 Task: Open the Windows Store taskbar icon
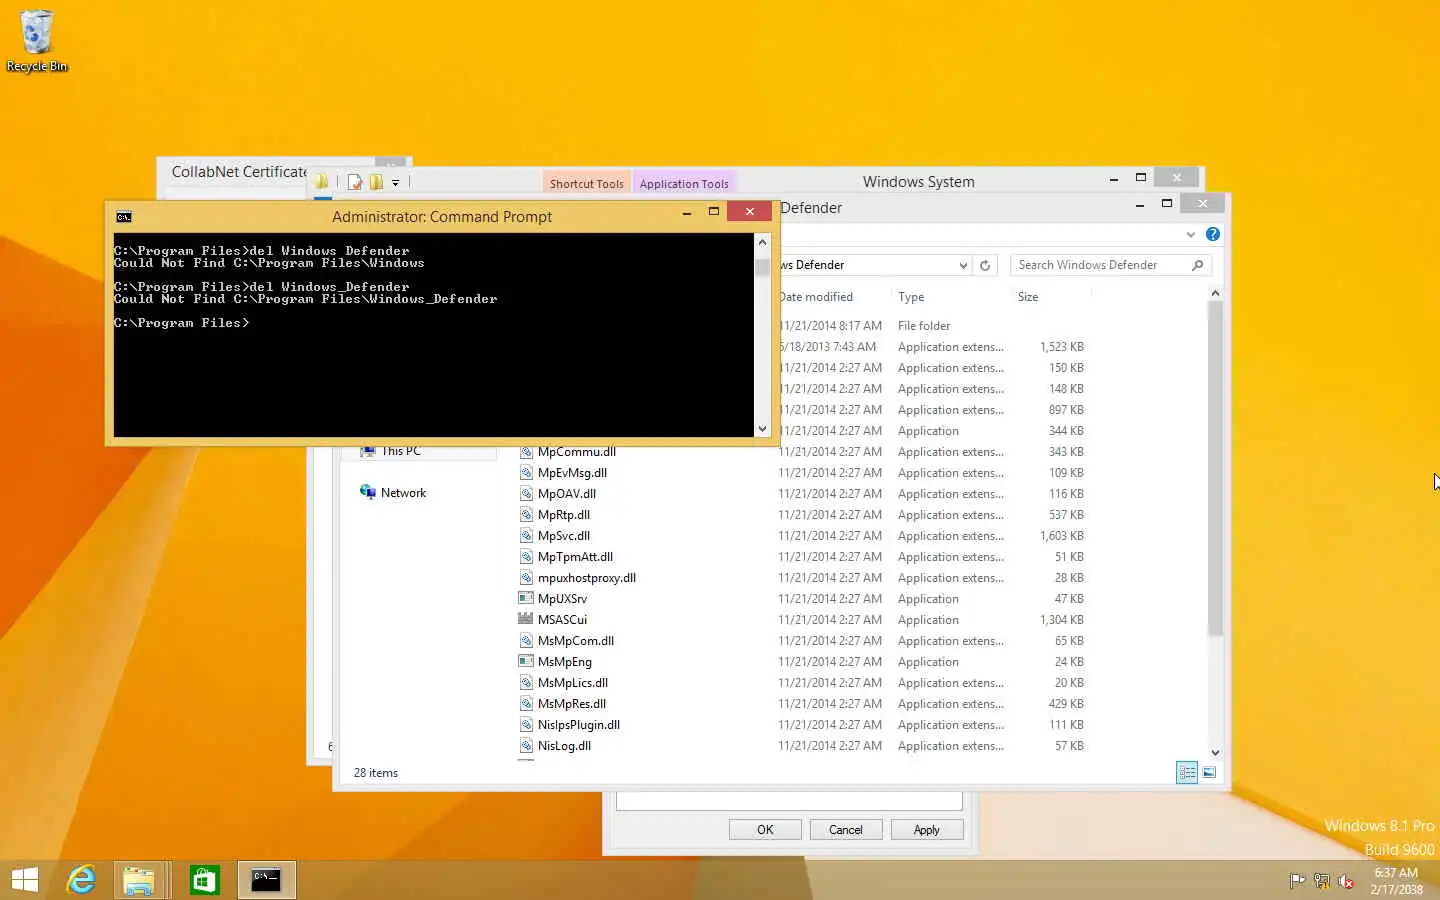point(204,880)
